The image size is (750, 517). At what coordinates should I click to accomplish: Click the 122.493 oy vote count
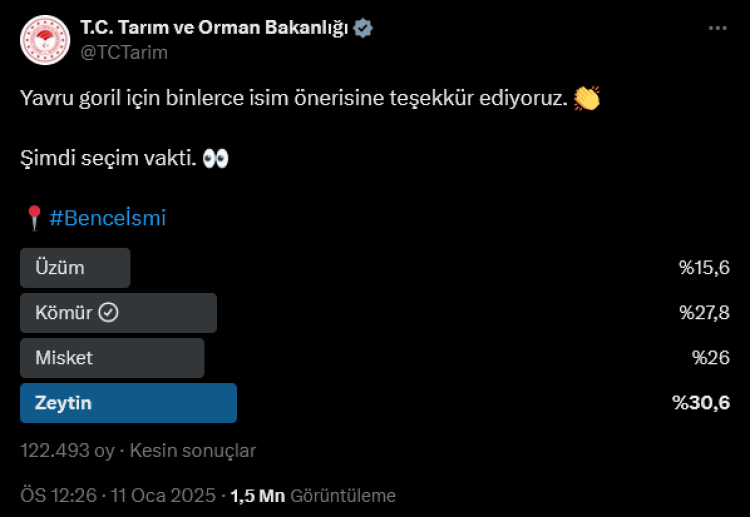(x=67, y=451)
